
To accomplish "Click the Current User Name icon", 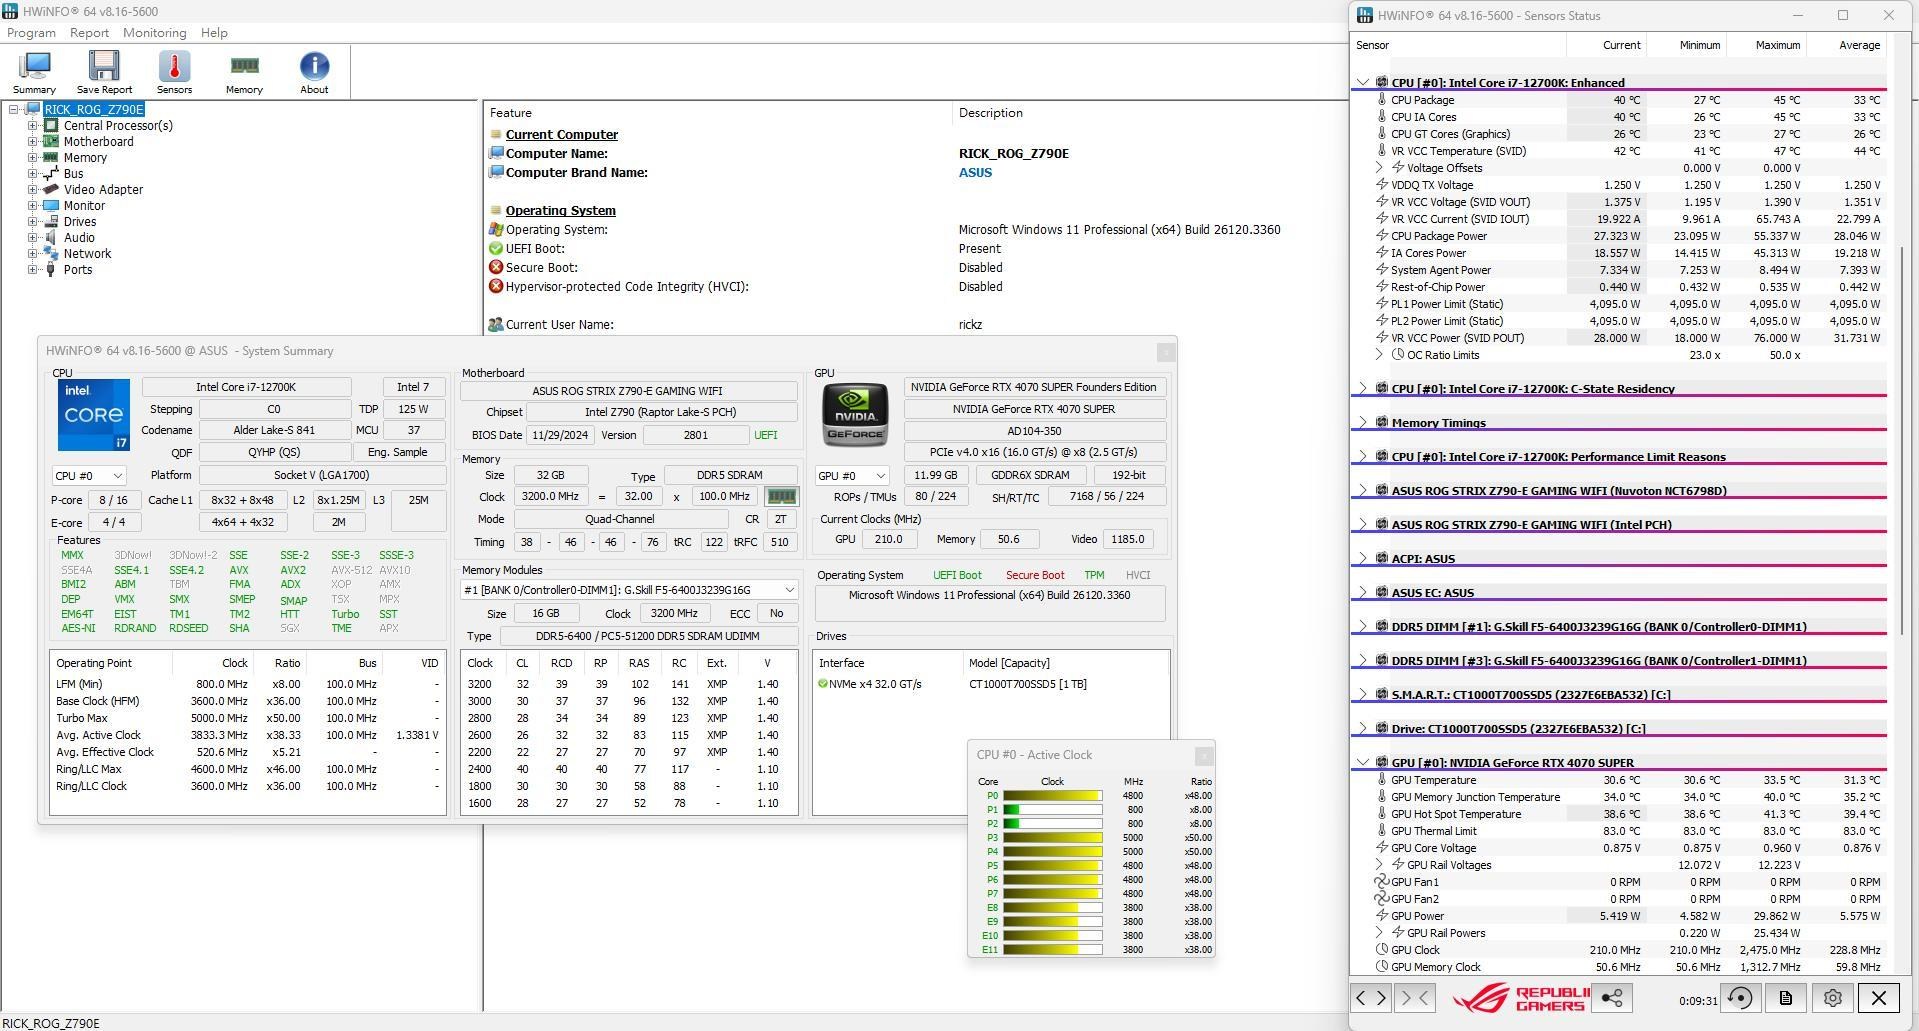I will (496, 324).
